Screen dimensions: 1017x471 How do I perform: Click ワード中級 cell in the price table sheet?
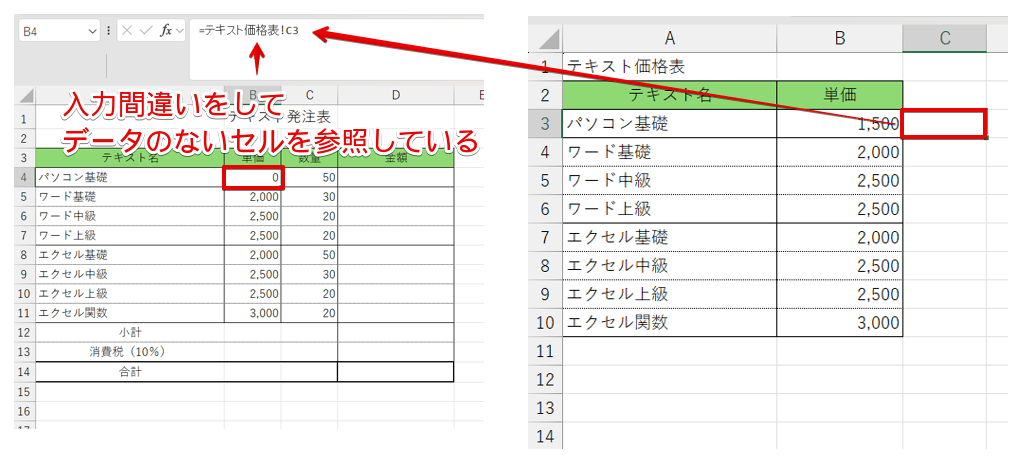(669, 180)
